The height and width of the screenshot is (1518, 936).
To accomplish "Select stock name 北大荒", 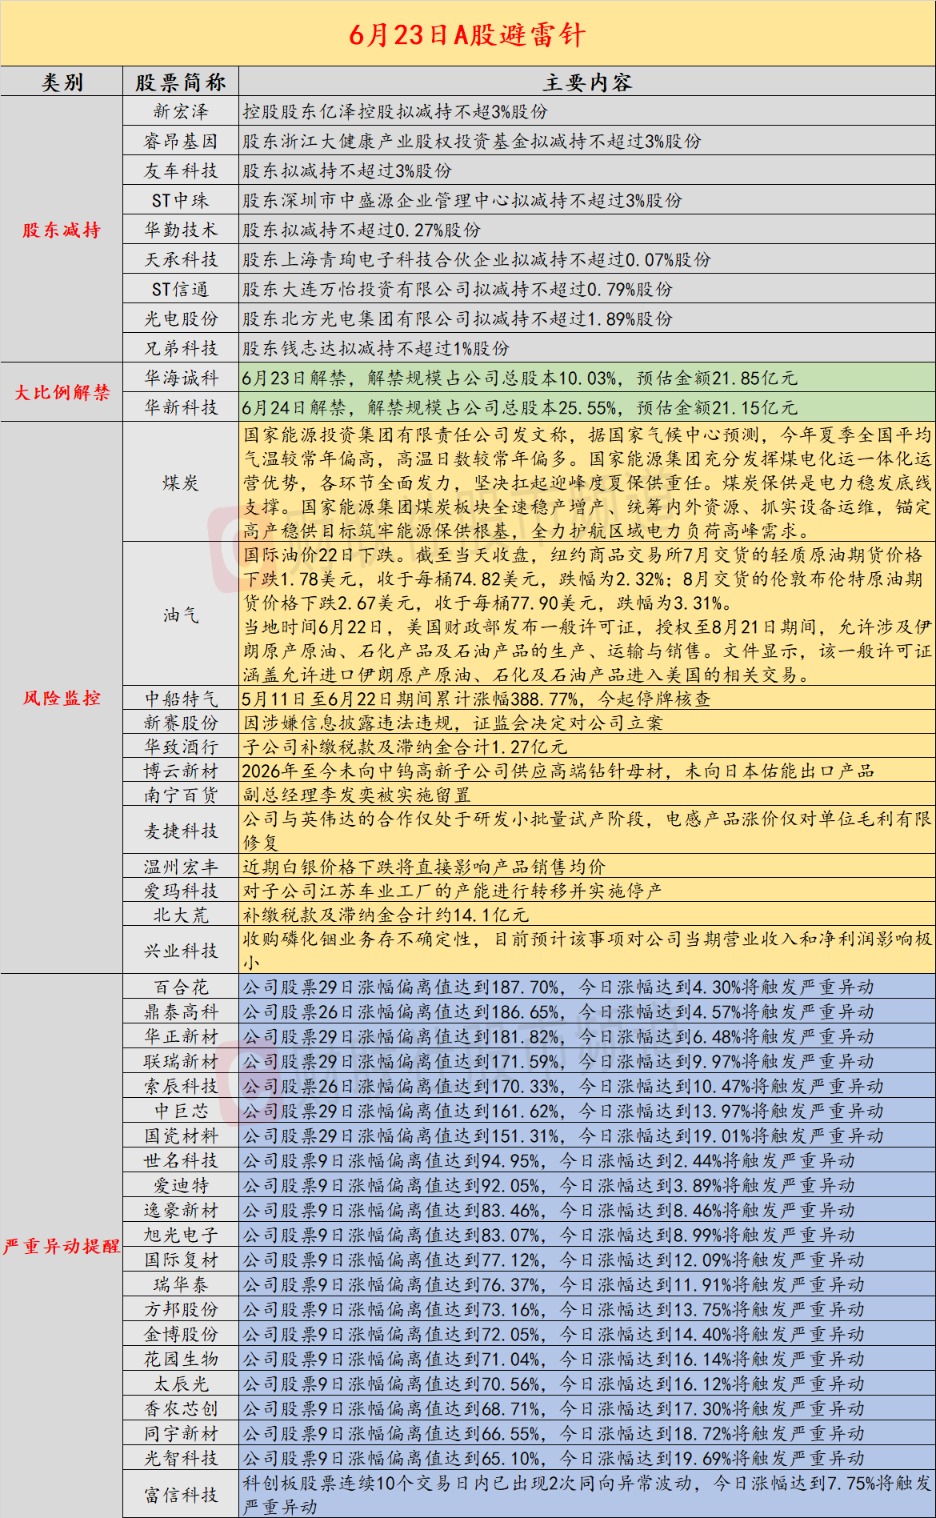I will [x=181, y=915].
